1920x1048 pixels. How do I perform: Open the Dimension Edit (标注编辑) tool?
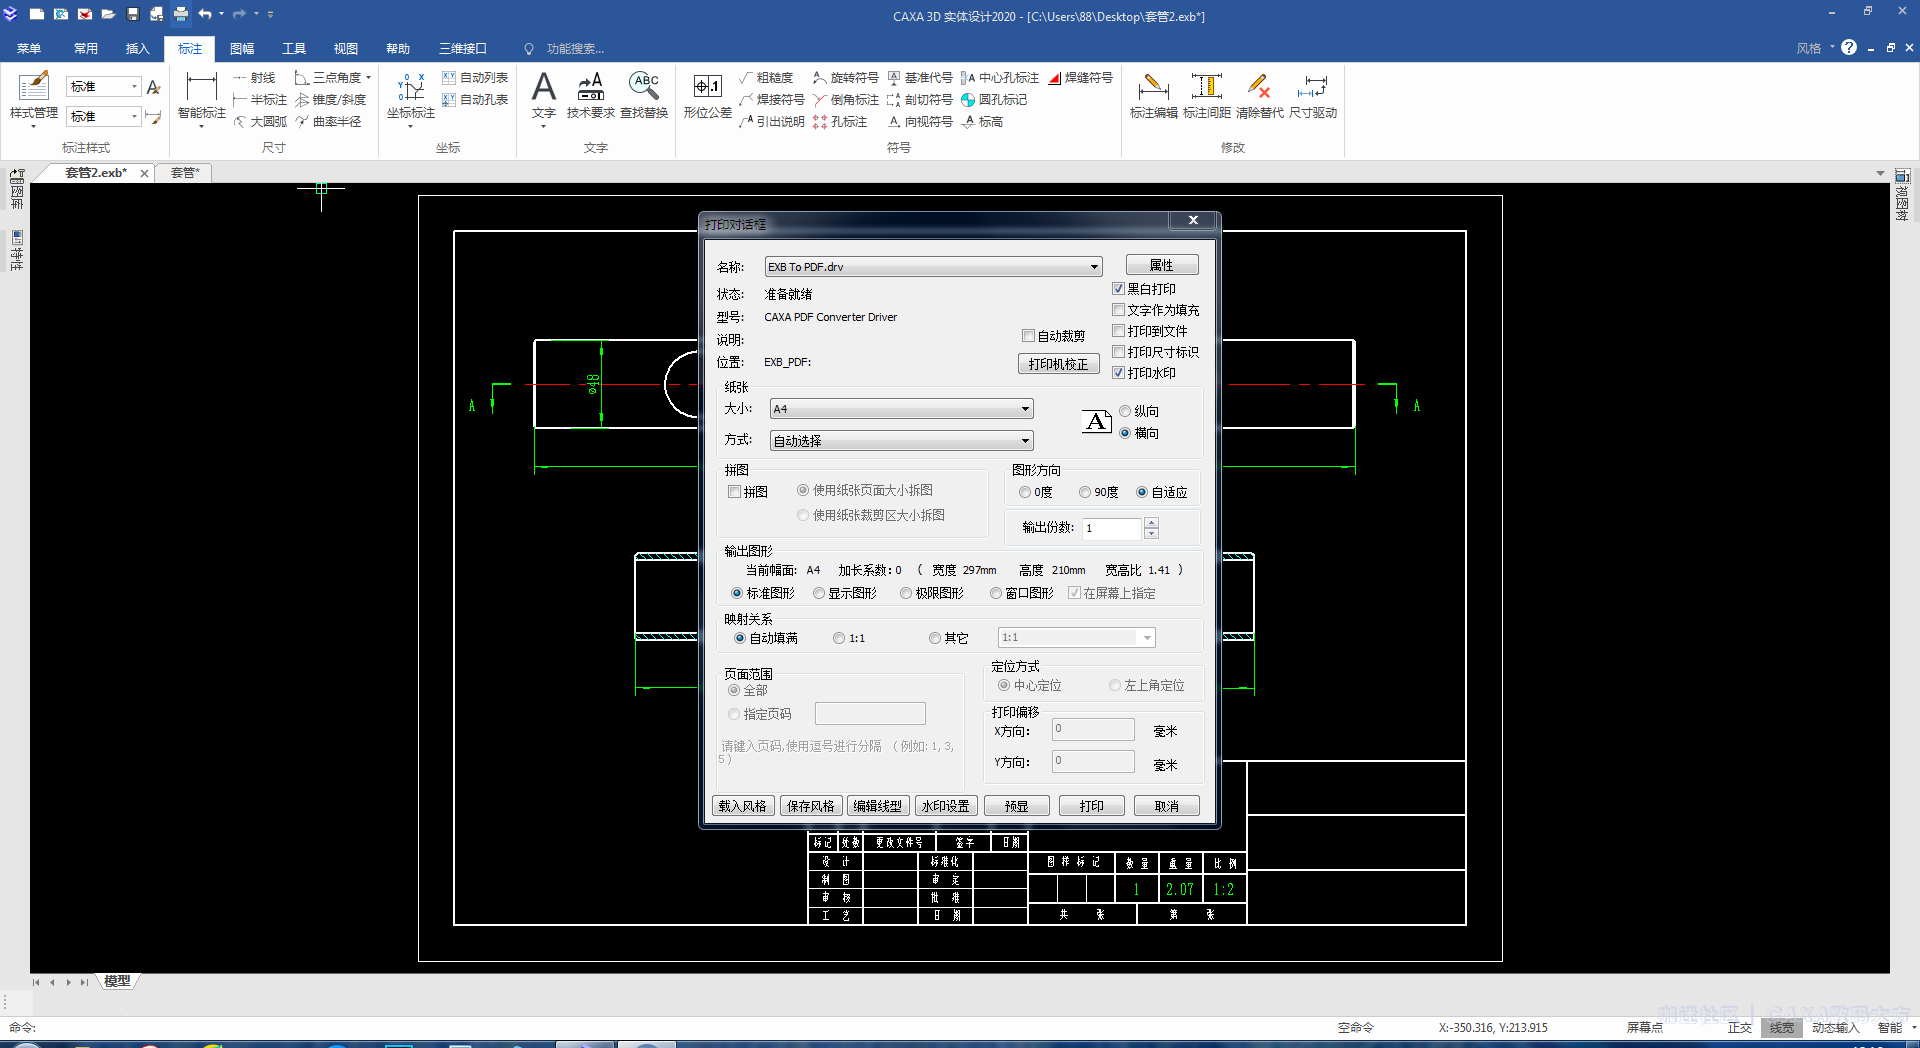coord(1153,96)
